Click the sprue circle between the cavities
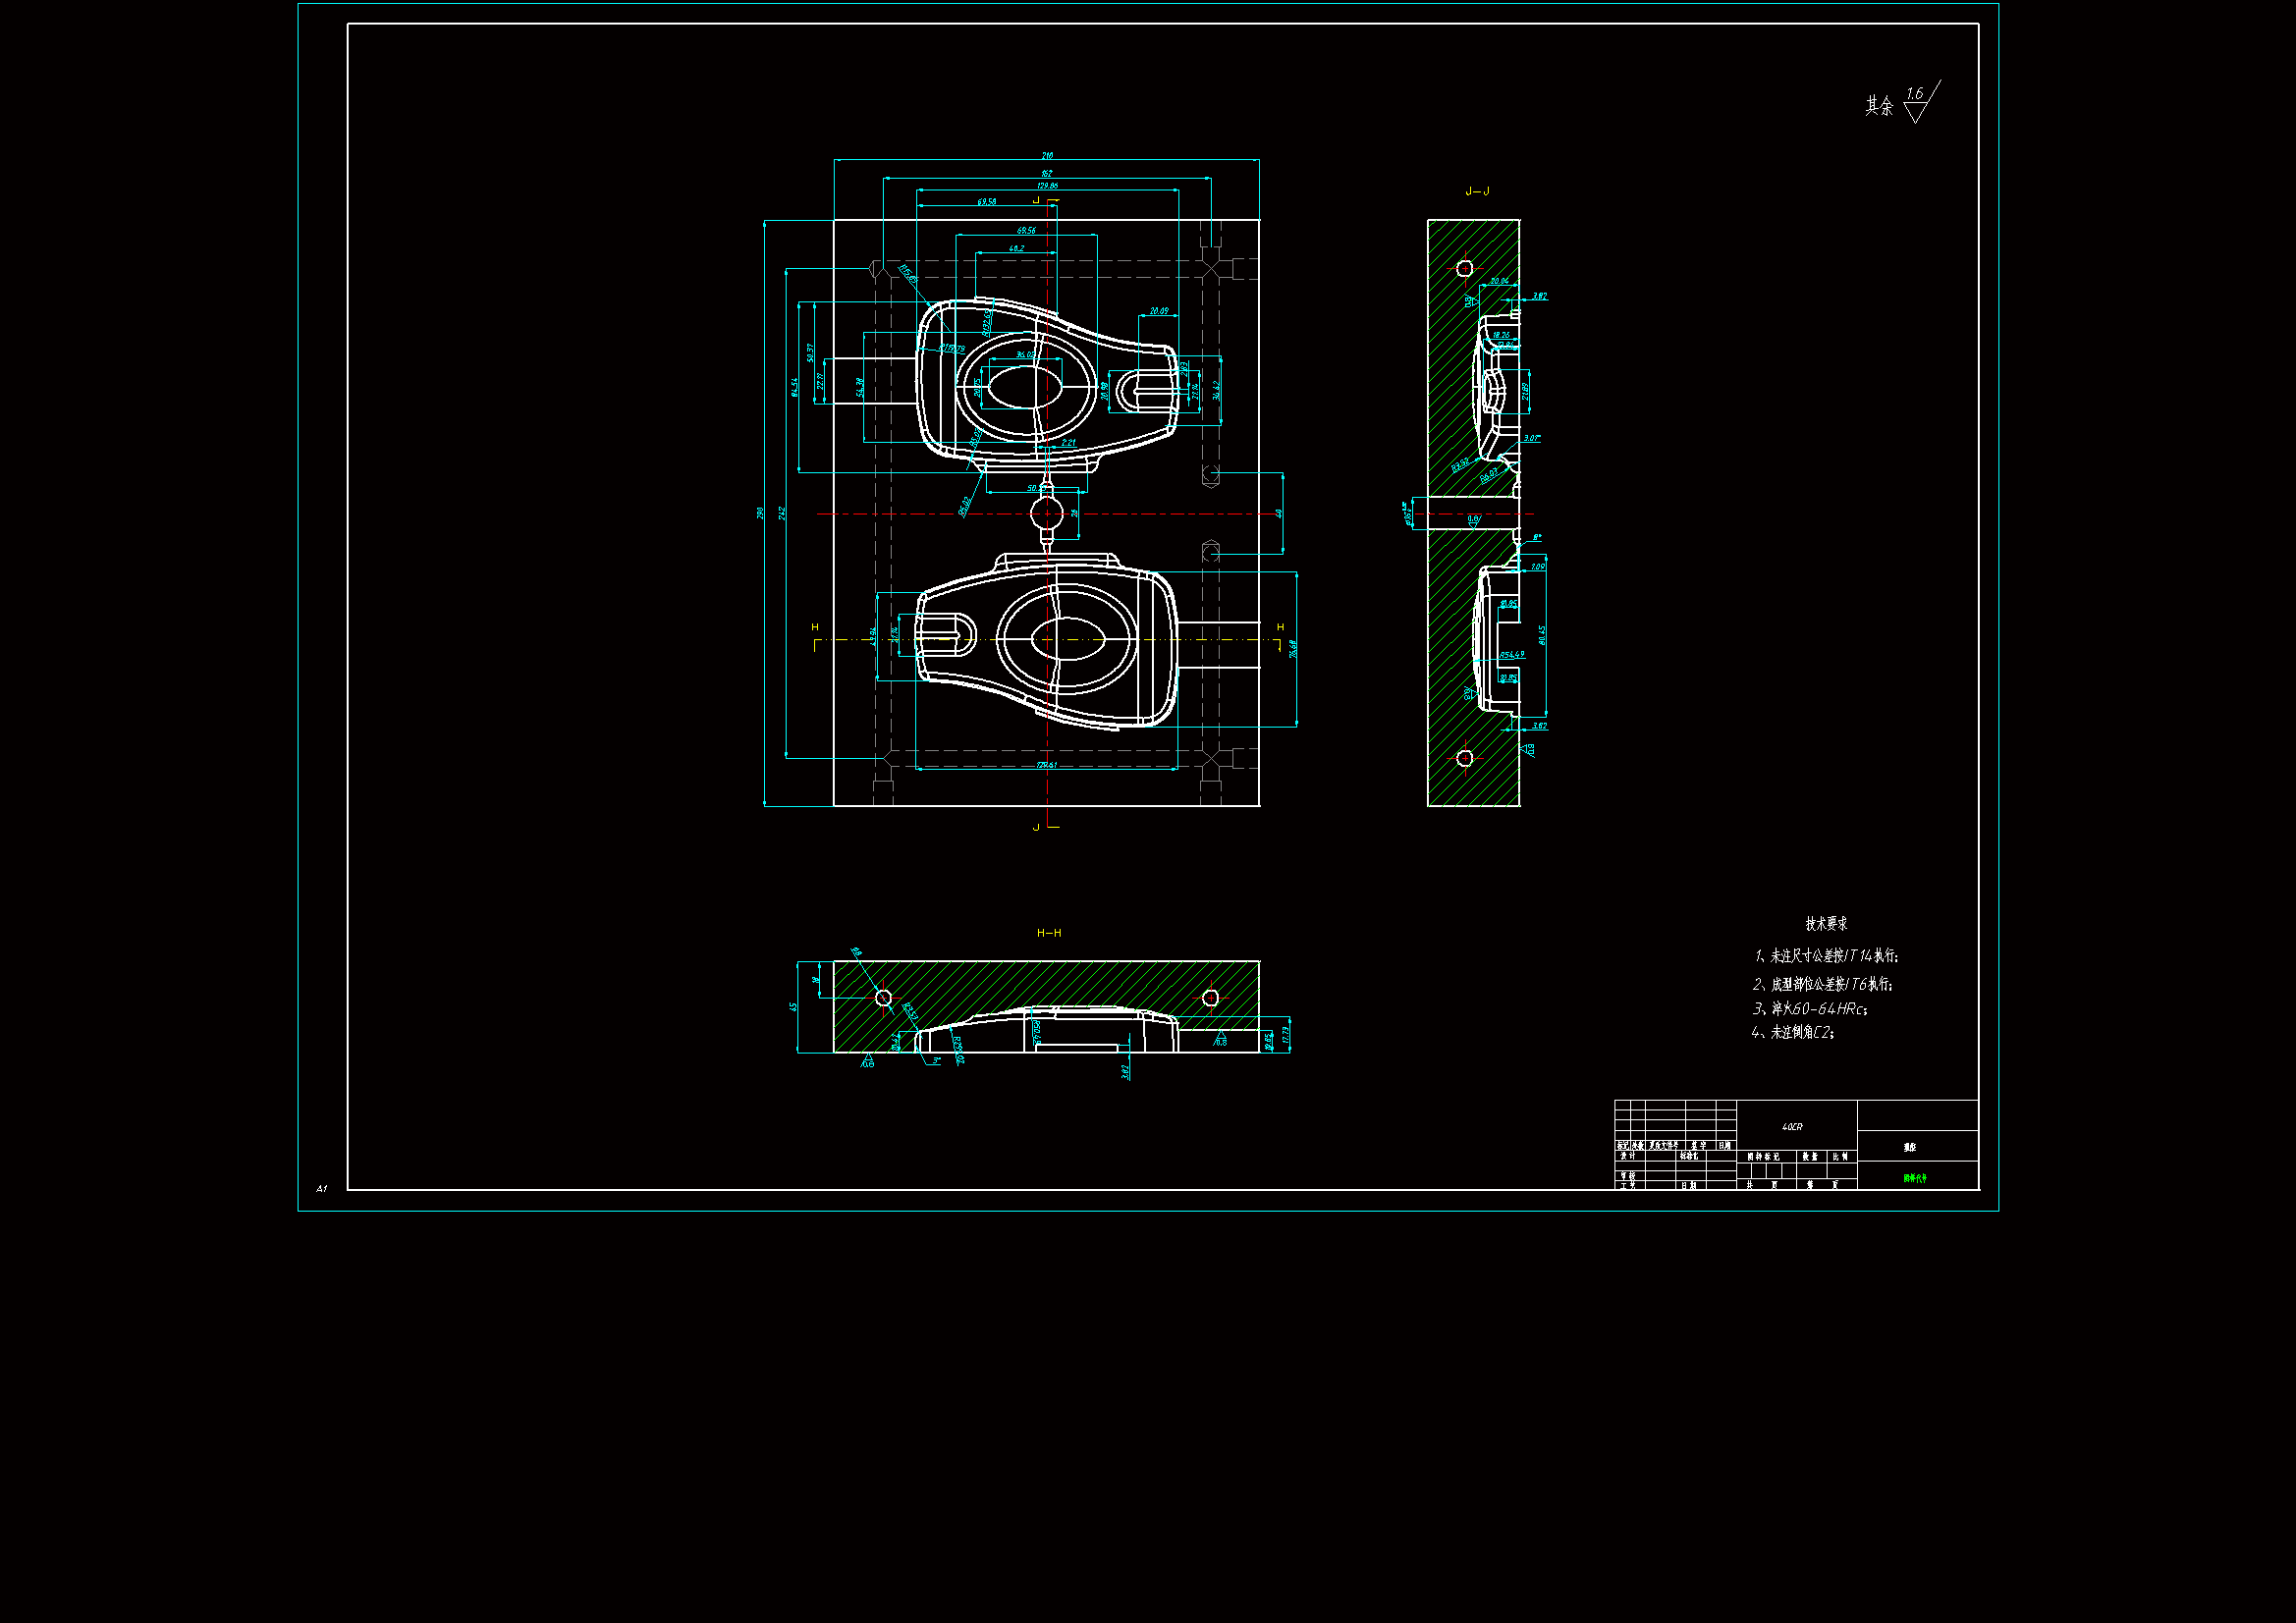 [1046, 514]
